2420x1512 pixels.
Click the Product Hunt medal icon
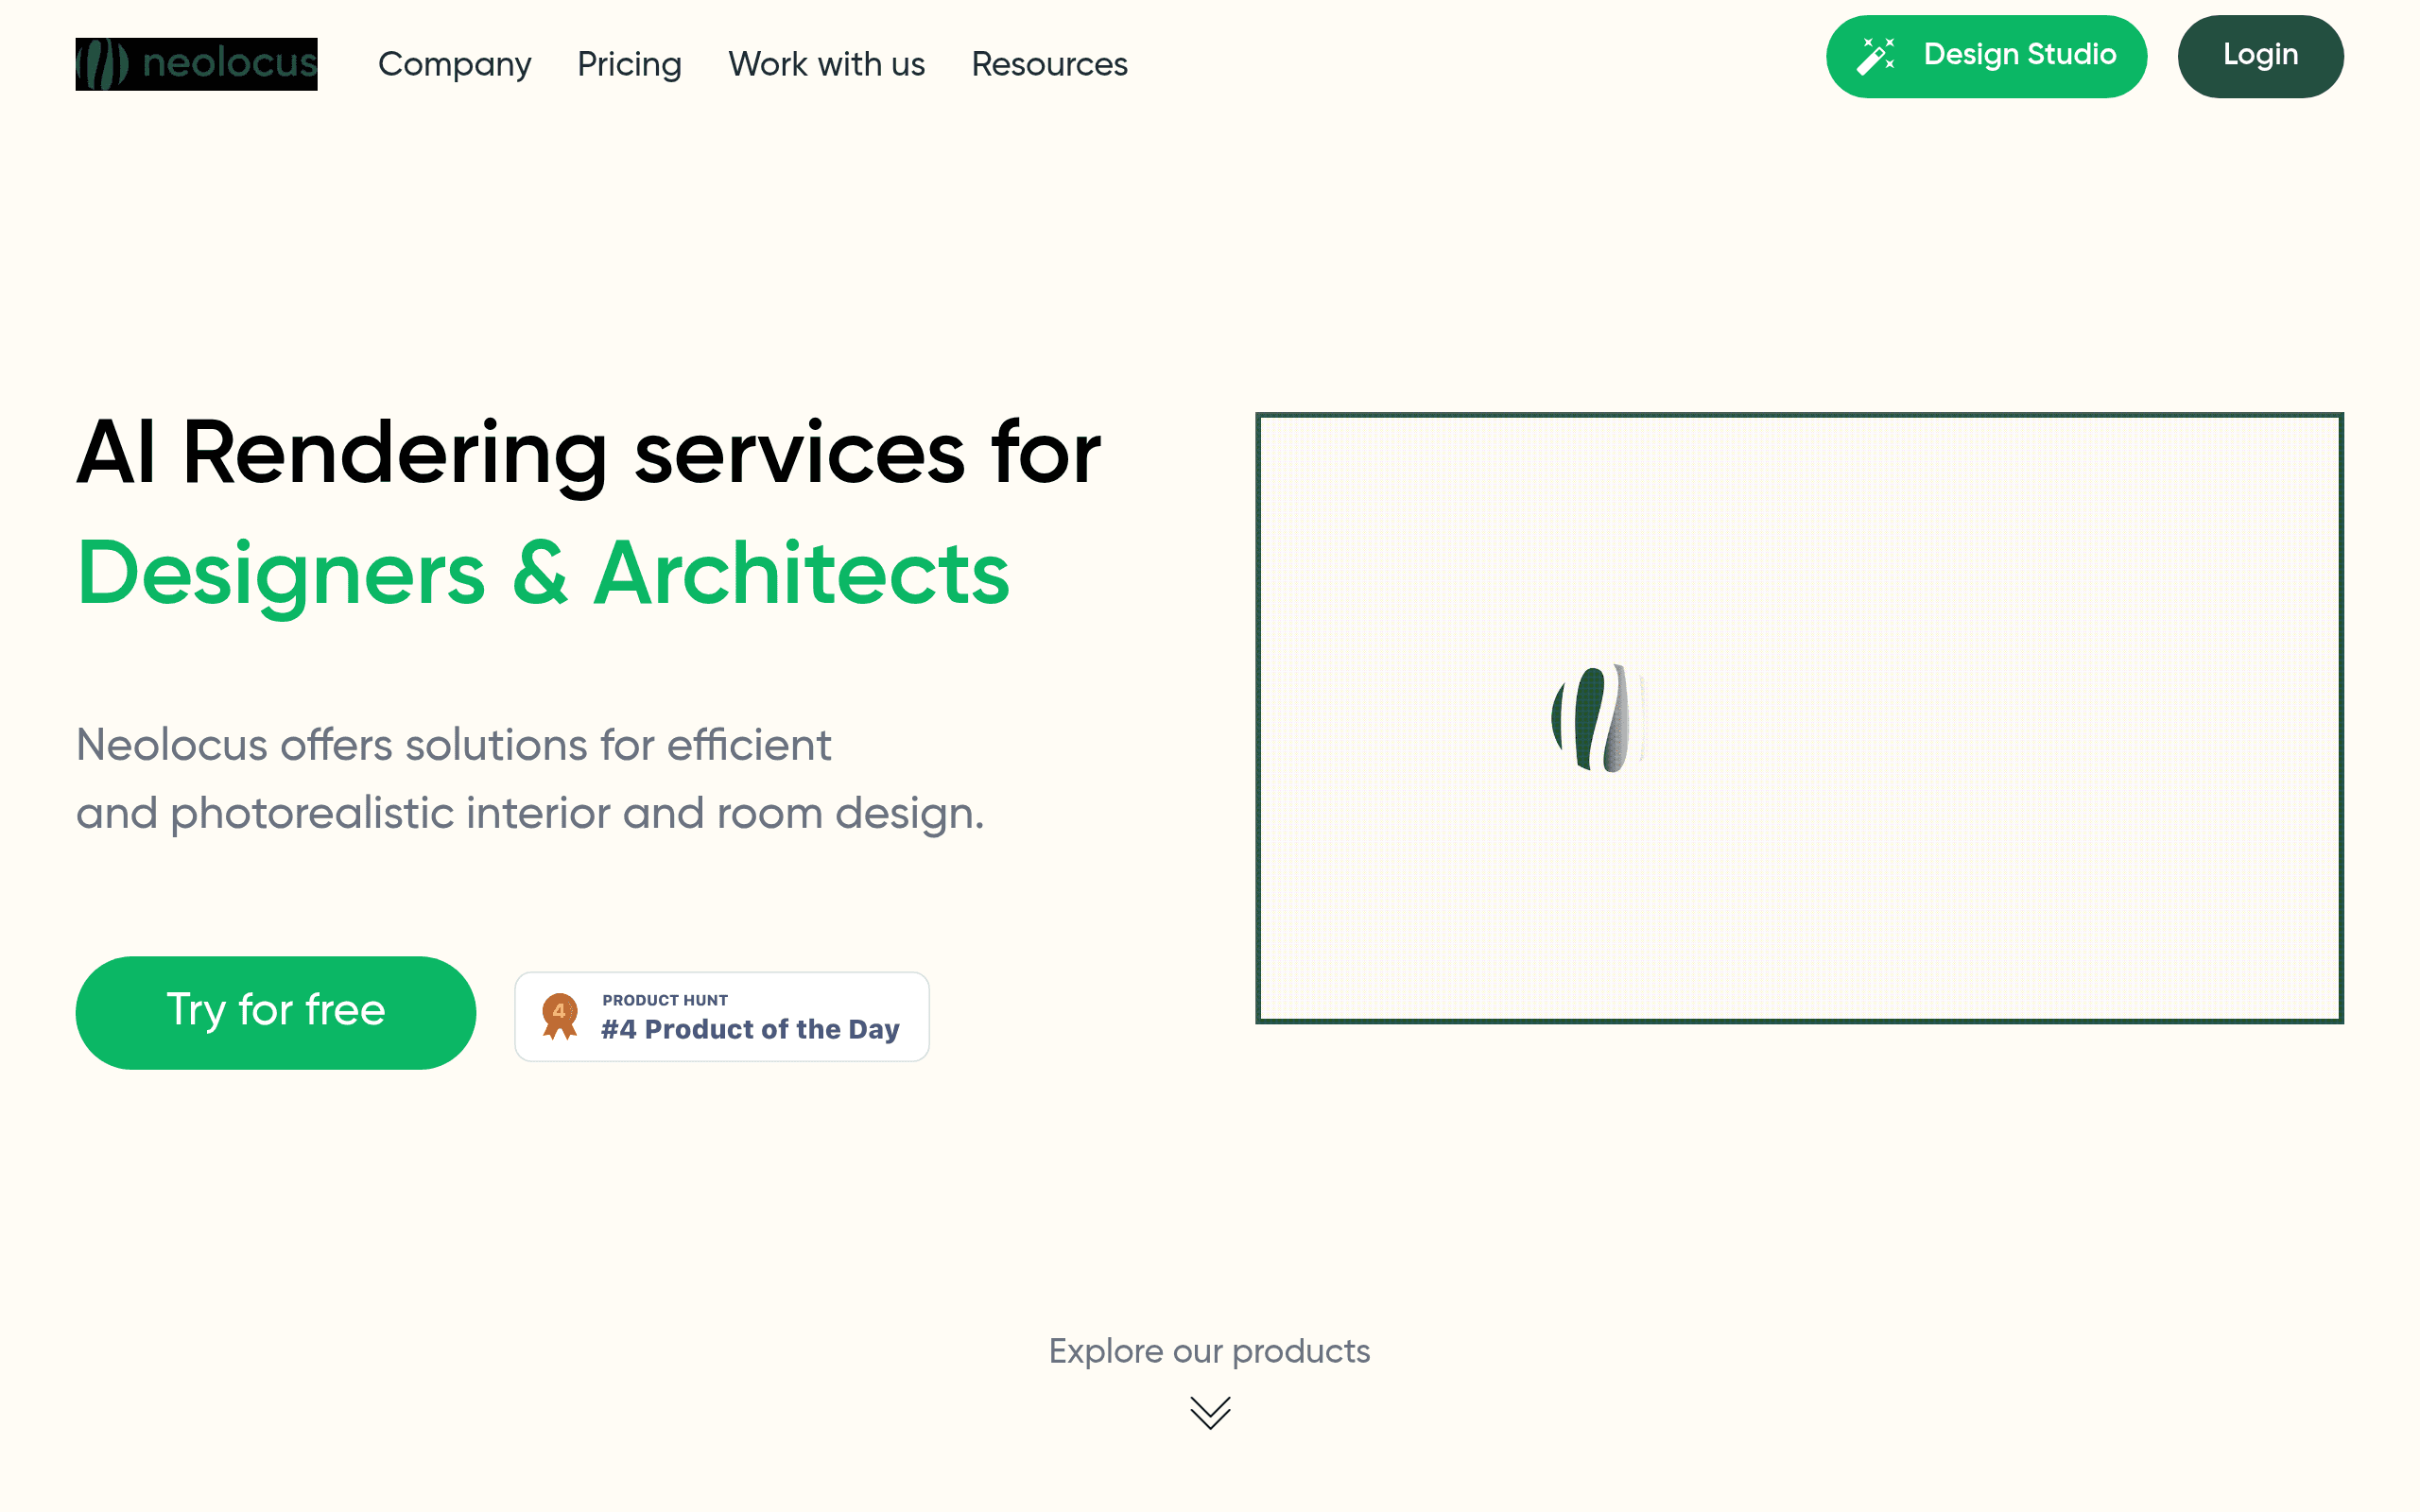pos(560,1016)
